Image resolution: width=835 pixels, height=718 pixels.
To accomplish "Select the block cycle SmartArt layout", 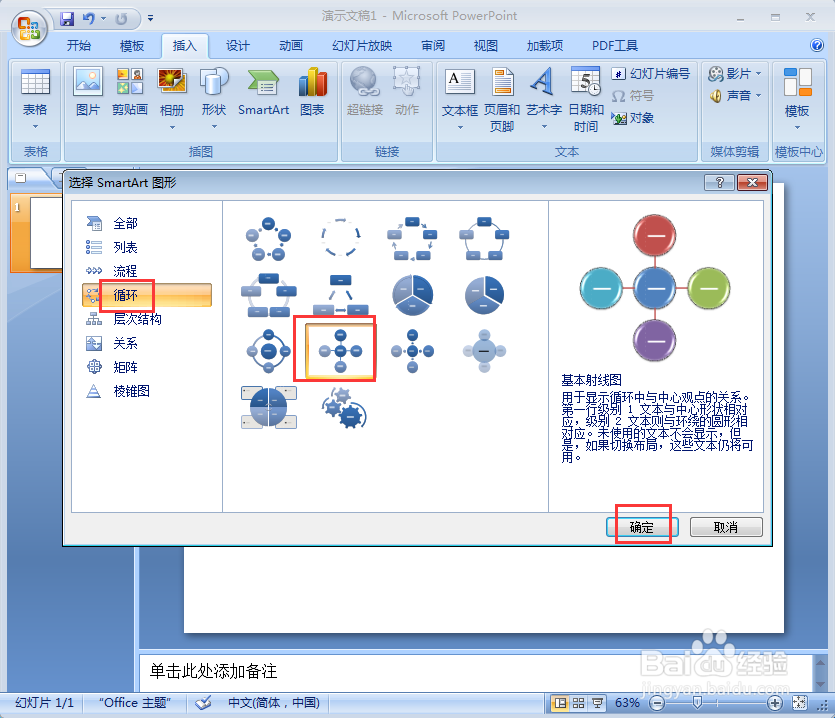I will point(412,239).
